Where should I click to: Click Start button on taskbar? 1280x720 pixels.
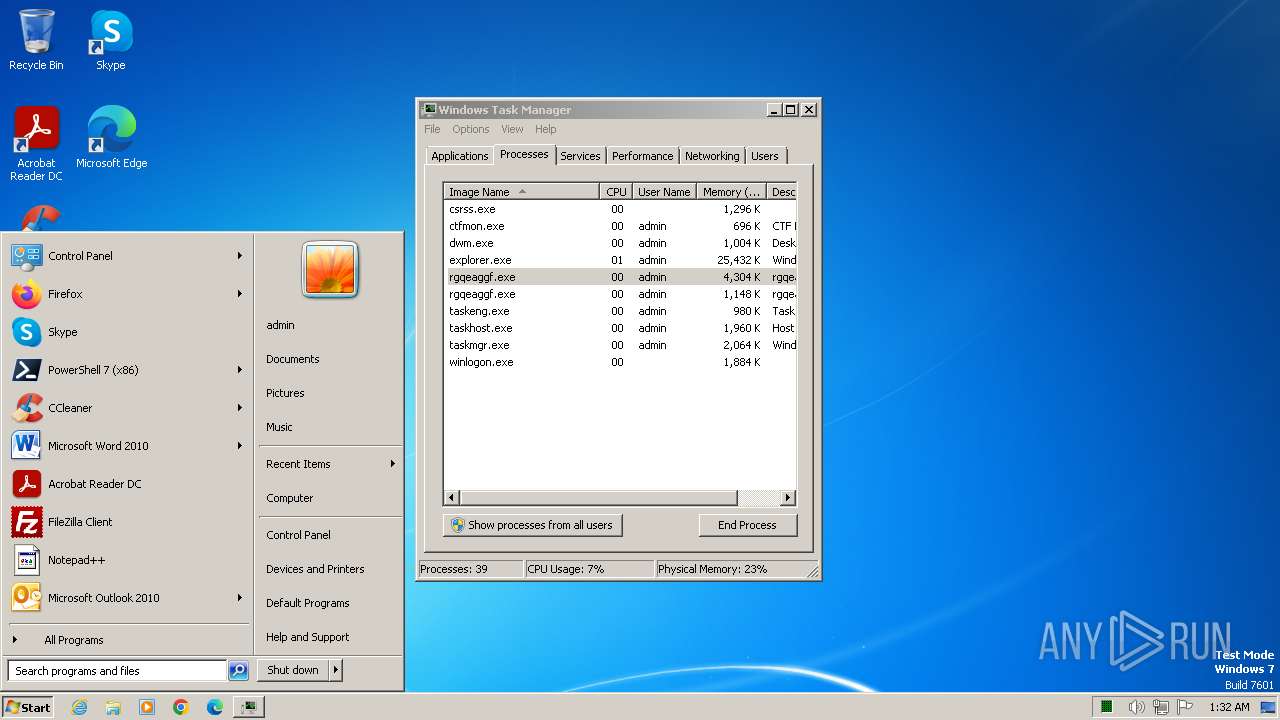[28, 707]
